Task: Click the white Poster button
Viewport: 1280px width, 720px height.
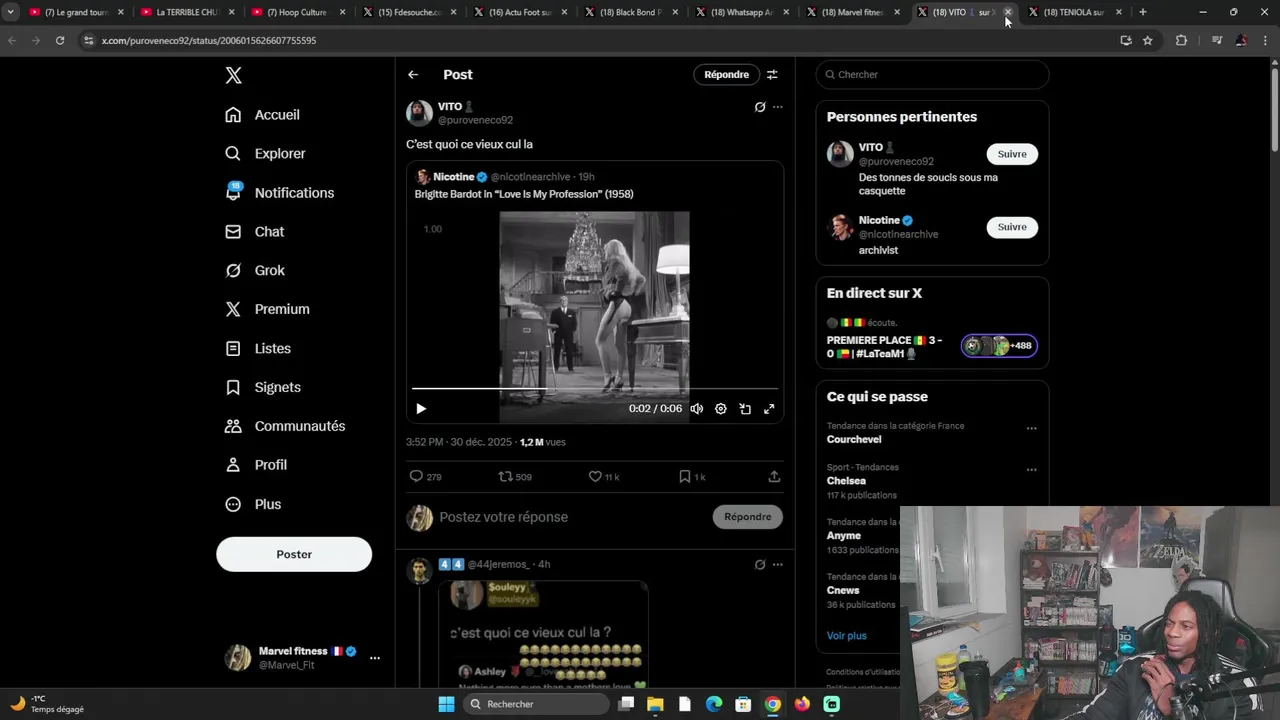Action: click(294, 554)
